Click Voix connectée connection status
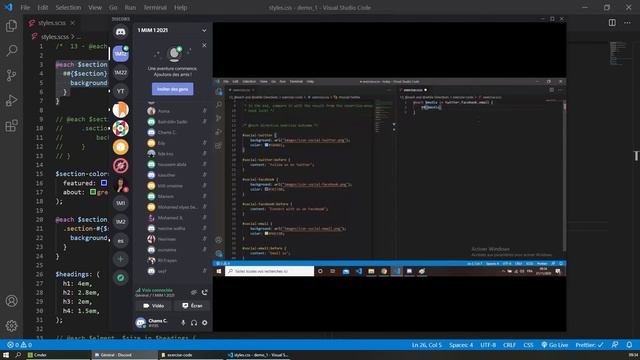This screenshot has height=360, width=640. [x=157, y=290]
